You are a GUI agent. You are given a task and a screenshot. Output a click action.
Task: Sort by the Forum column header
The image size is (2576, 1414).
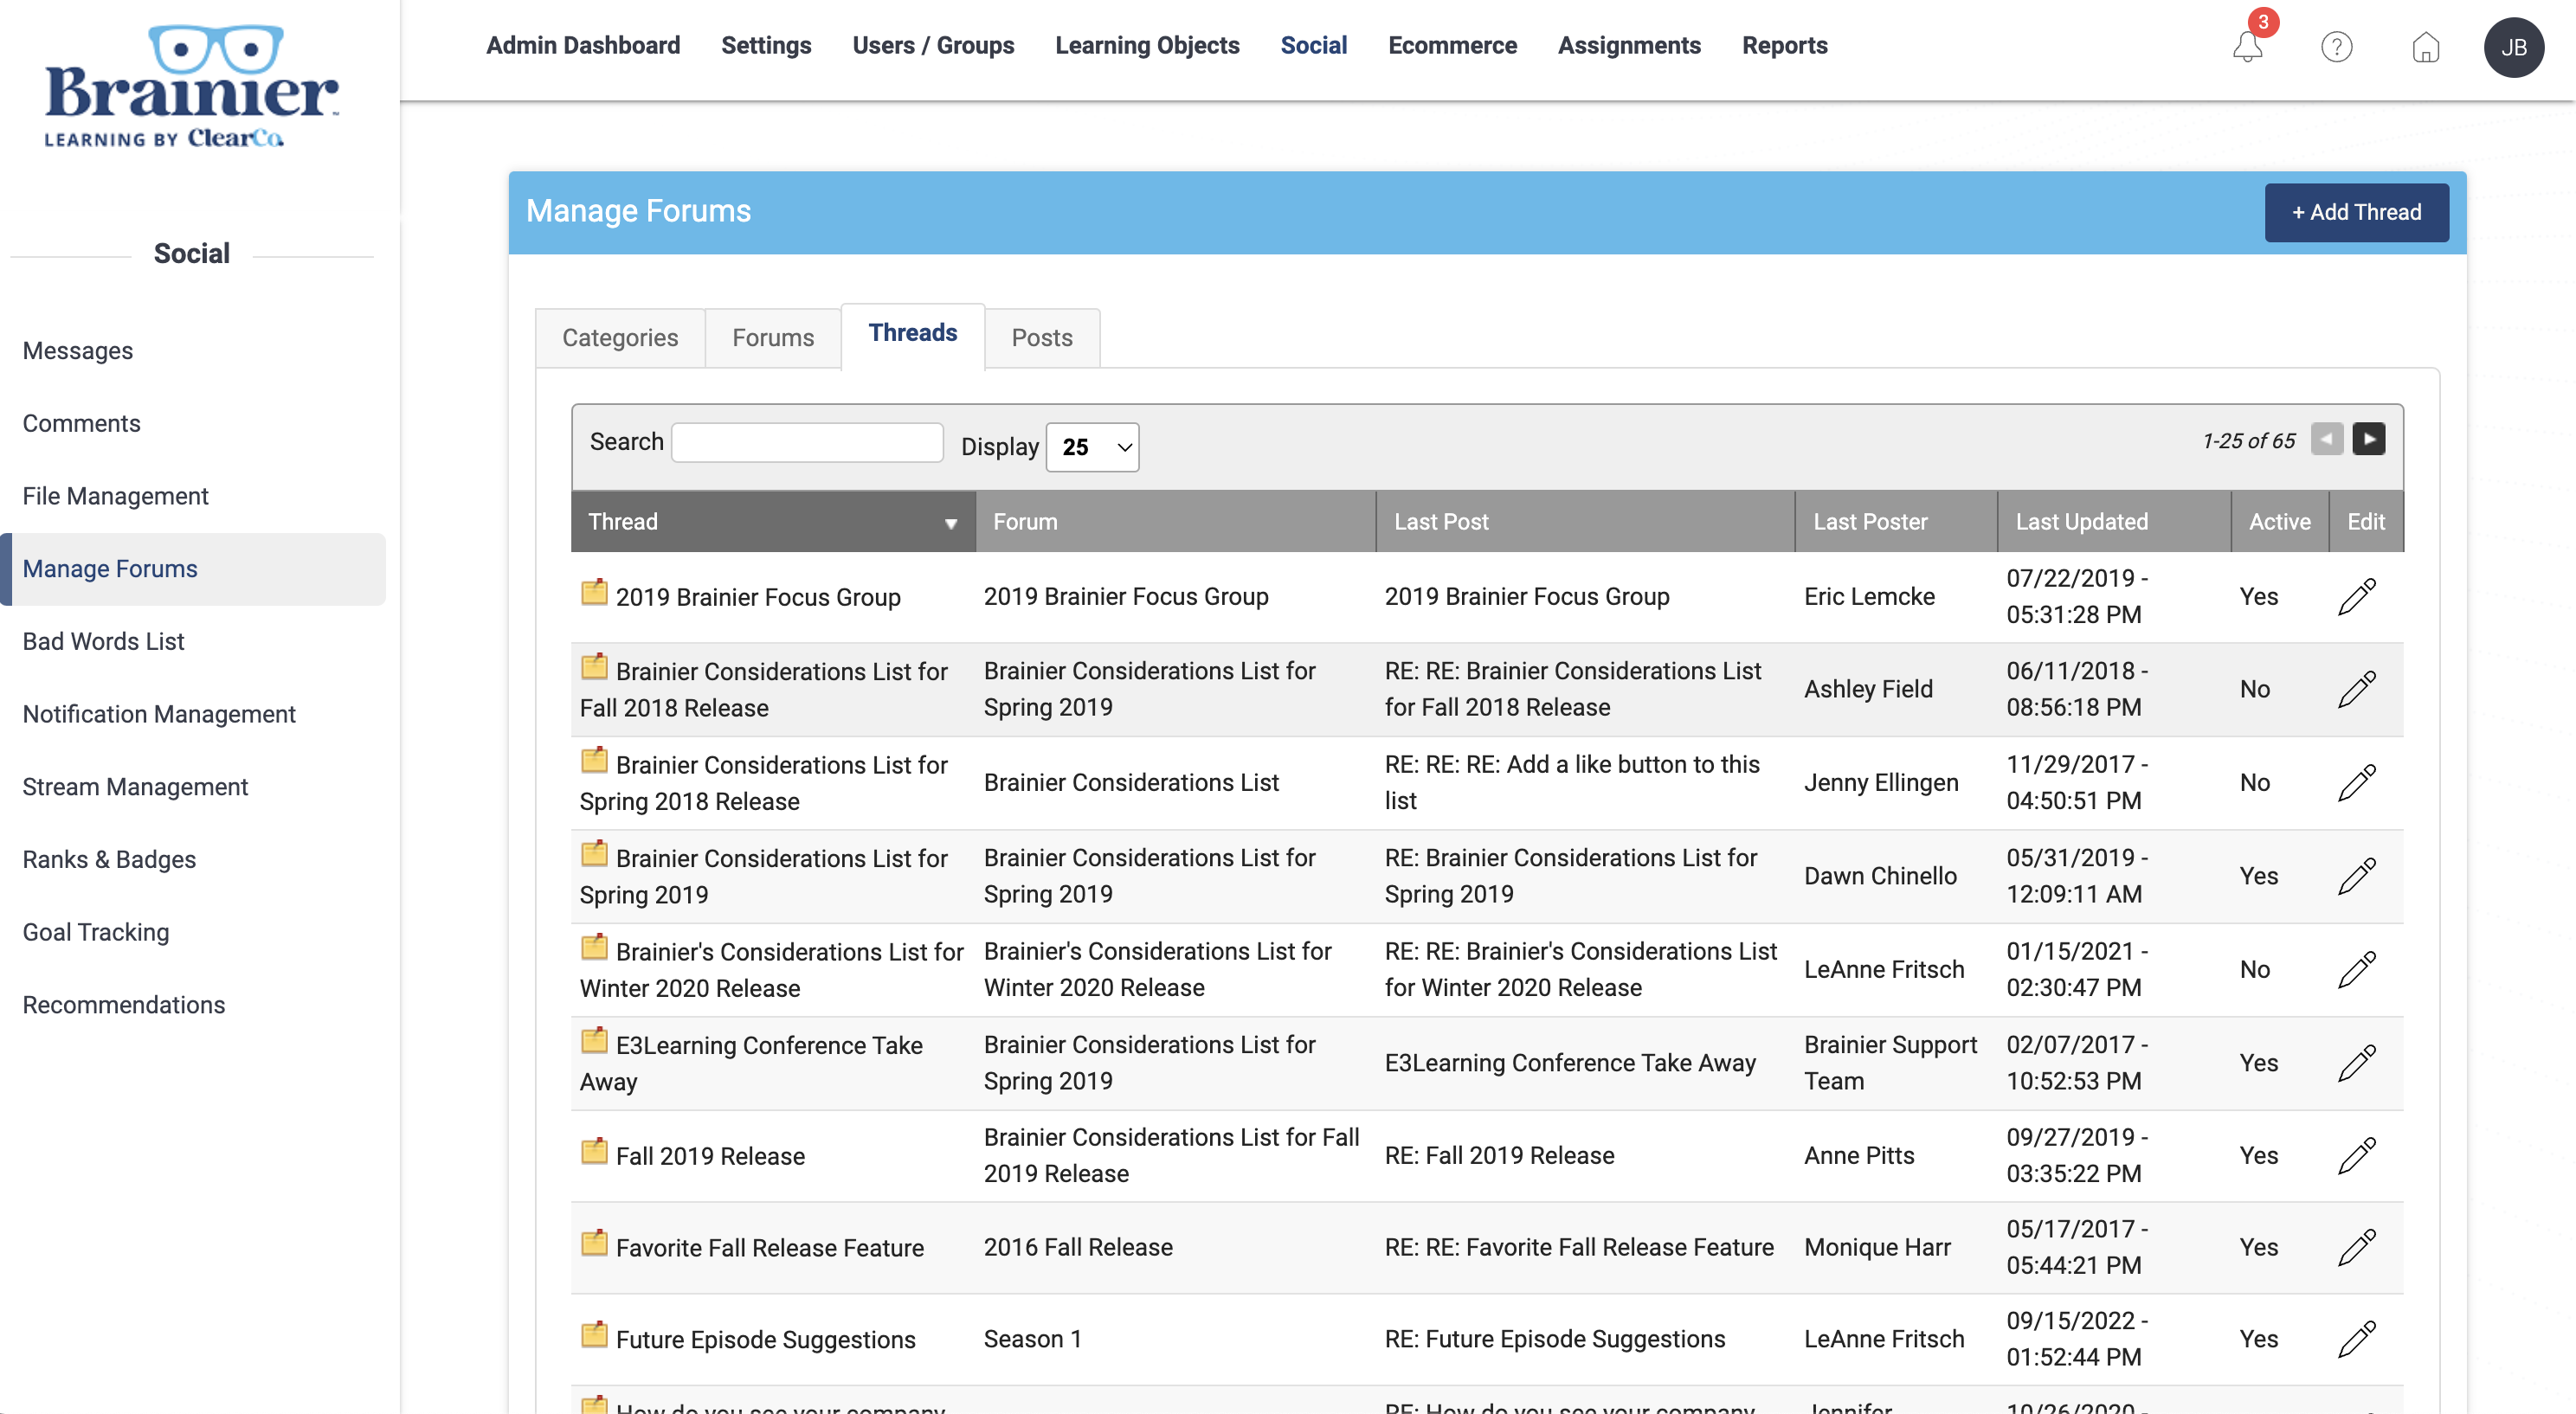click(x=1175, y=522)
